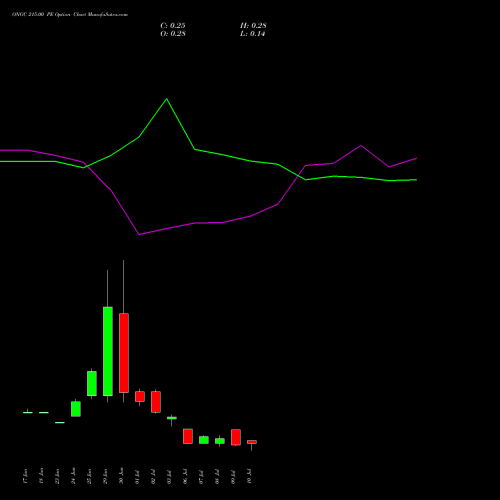This screenshot has height=500, width=500.
Task: Click the 06 Jul date label
Action: coord(185,476)
